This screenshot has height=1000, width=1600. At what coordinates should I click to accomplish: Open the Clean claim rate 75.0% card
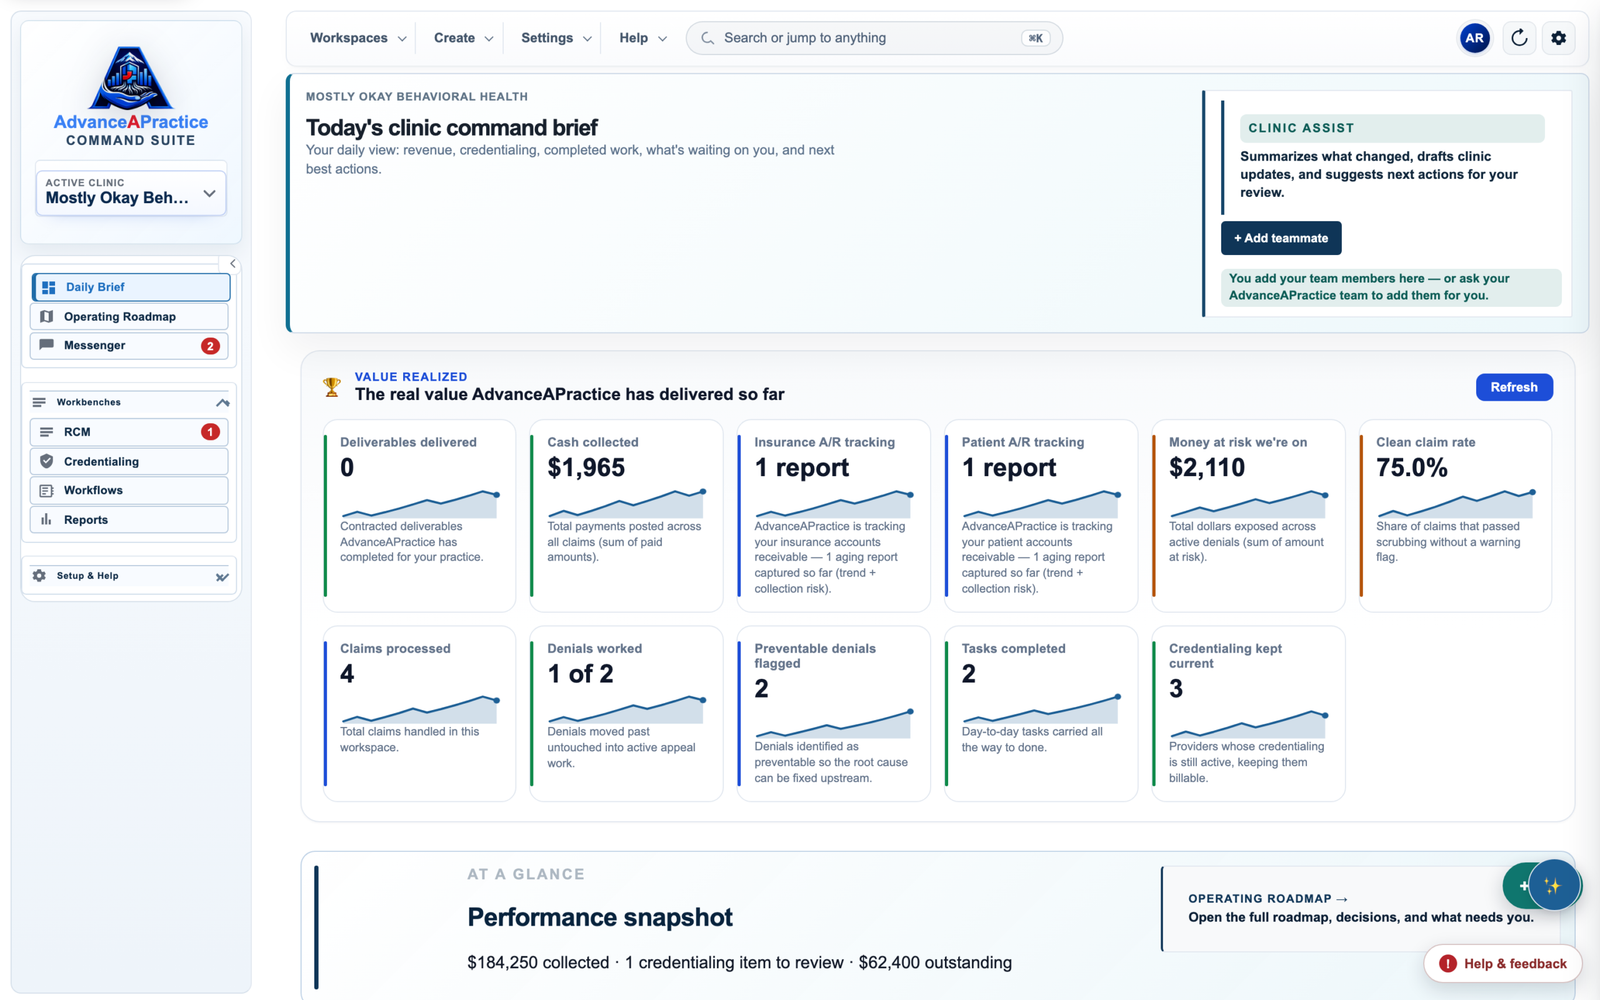coord(1455,515)
